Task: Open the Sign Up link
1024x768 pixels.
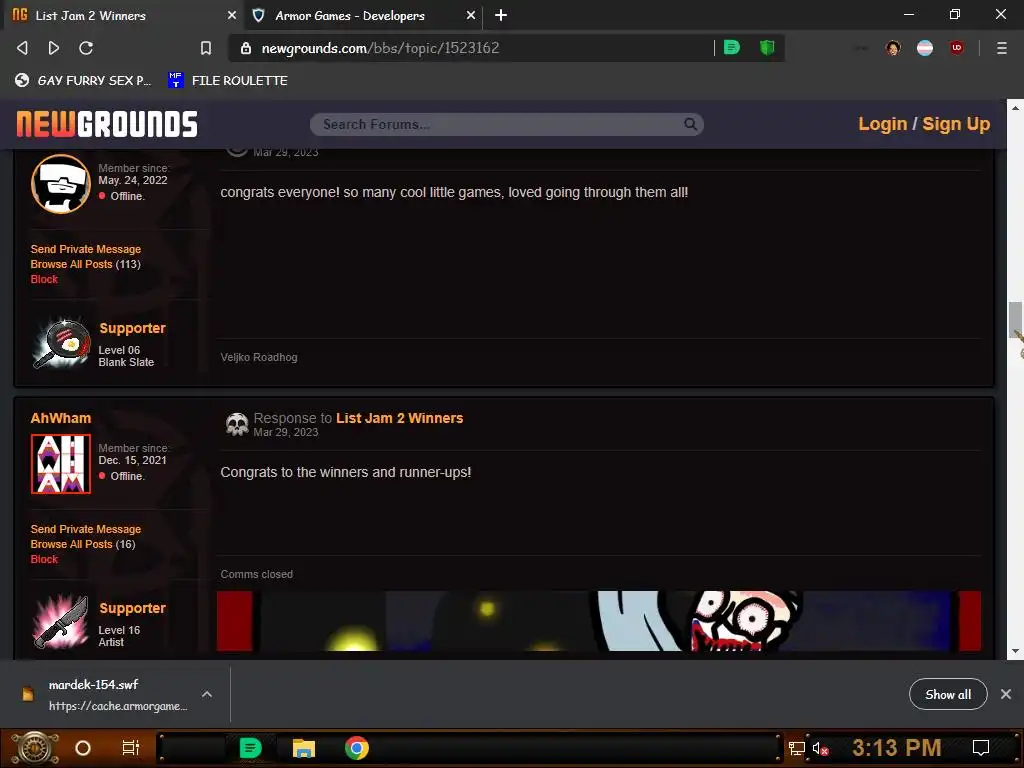Action: coord(956,124)
